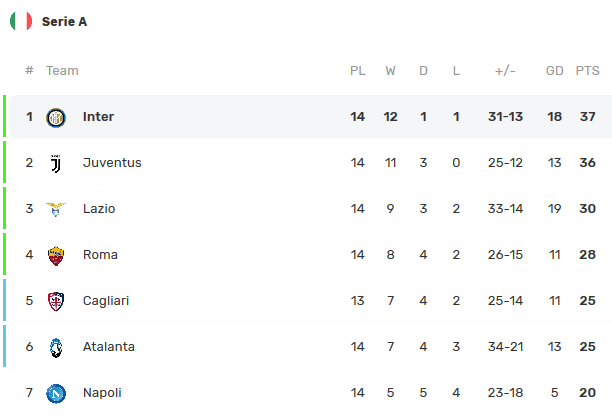Click the Cagliari club crest
Image resolution: width=612 pixels, height=417 pixels.
tap(56, 301)
